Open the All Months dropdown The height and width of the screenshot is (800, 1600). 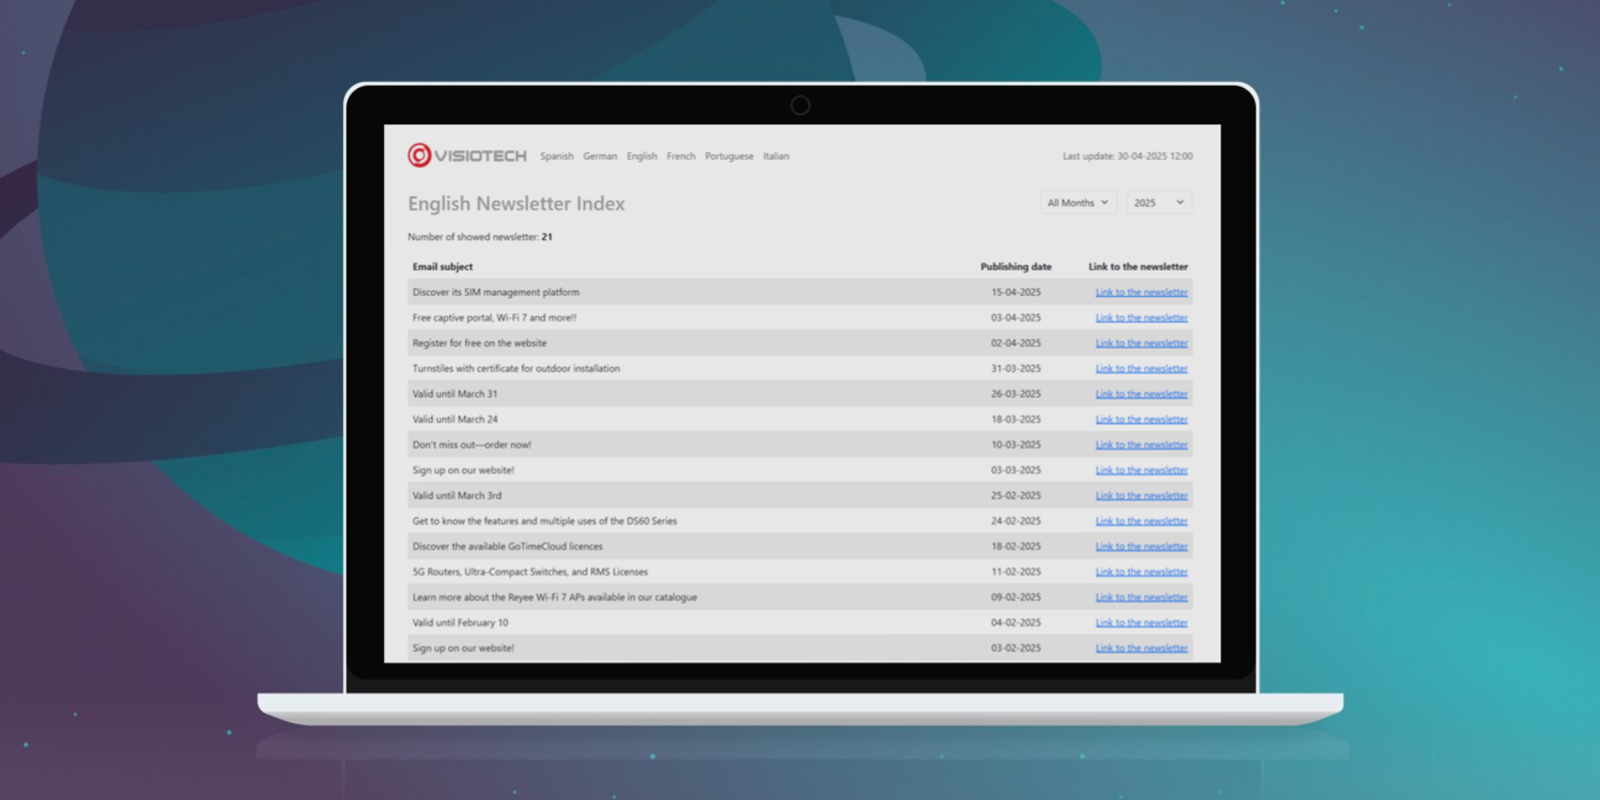click(x=1078, y=203)
